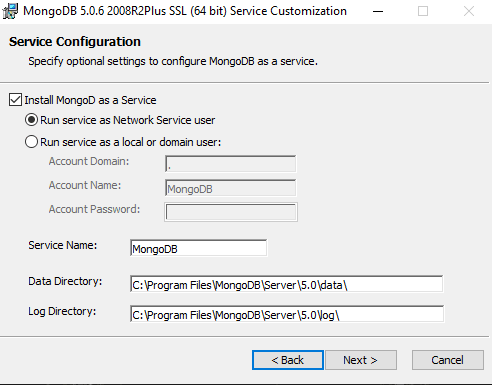Screen dimensions: 492x385
Task: Select Run service as Network Service user
Action: [x=31, y=120]
